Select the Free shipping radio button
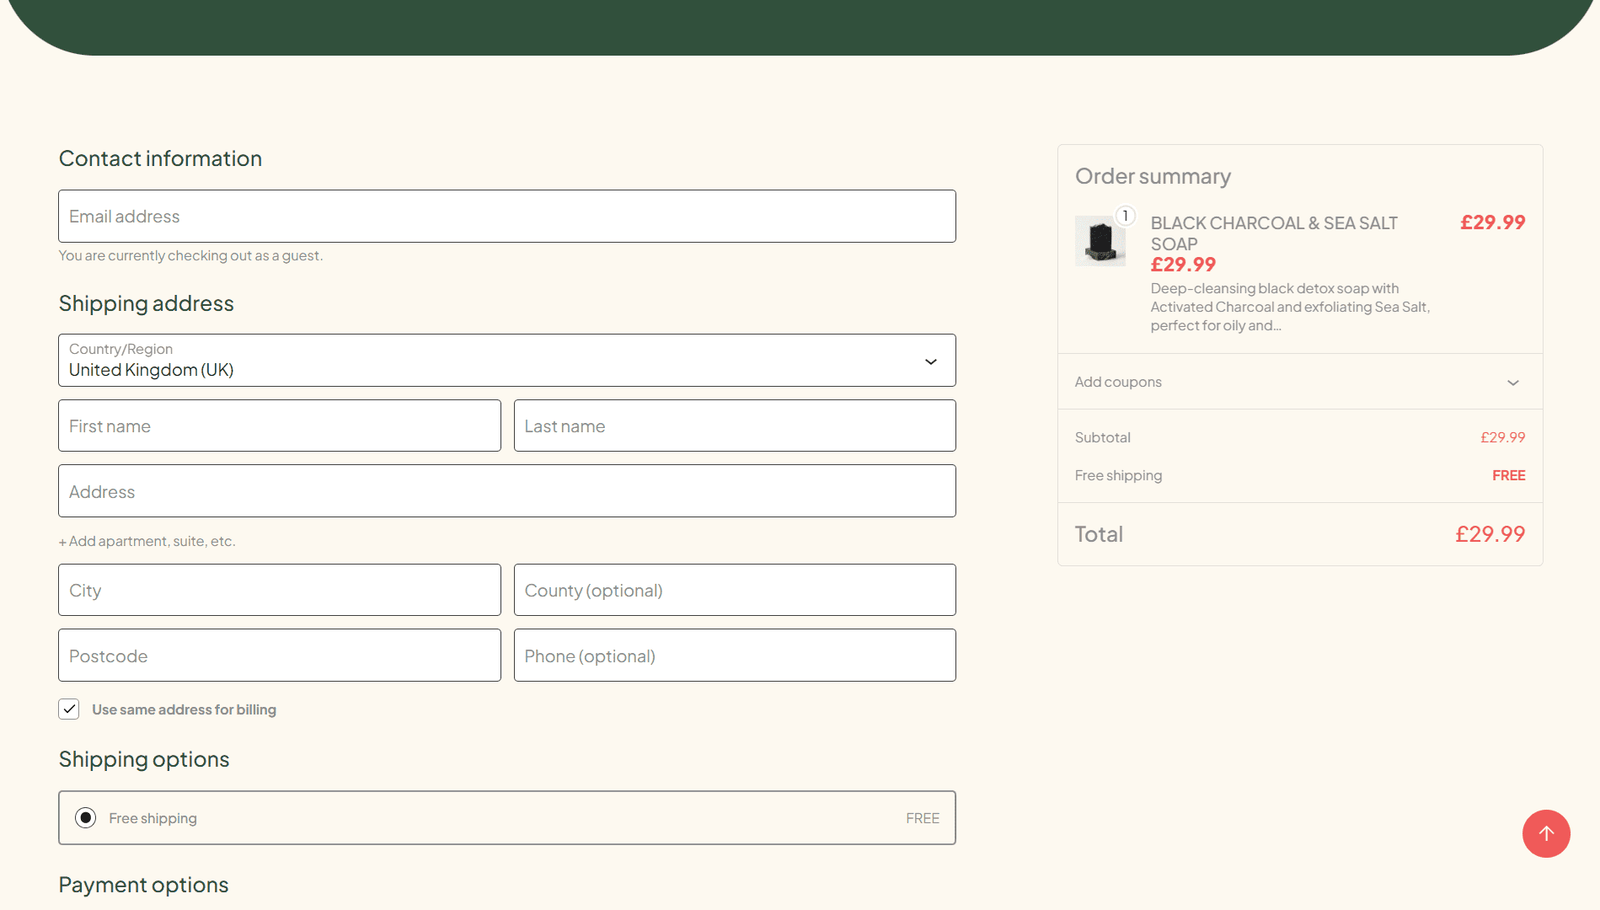Image resolution: width=1600 pixels, height=910 pixels. tap(86, 818)
